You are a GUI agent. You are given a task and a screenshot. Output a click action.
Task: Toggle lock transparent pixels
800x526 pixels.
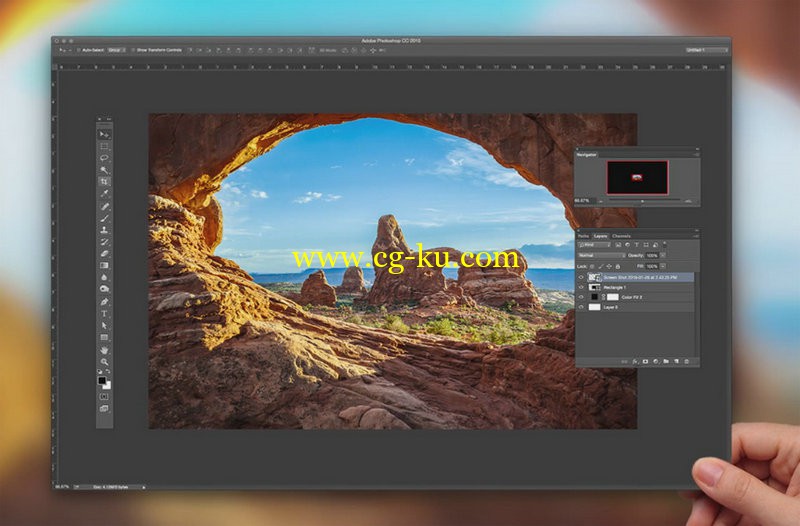click(592, 266)
